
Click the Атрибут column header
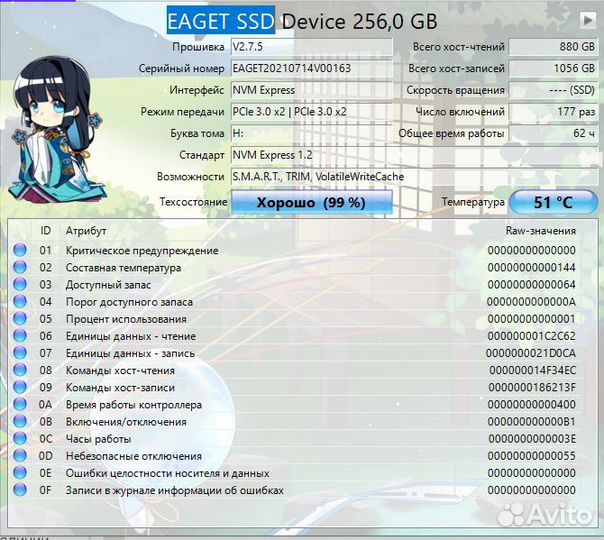coord(86,231)
